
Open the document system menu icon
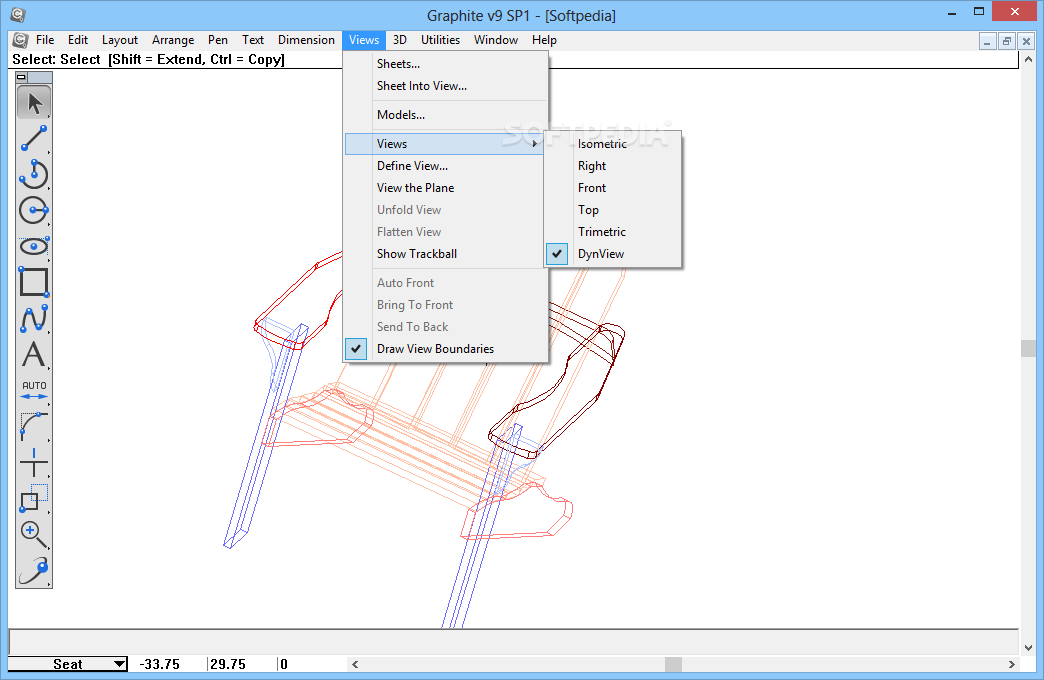21,40
